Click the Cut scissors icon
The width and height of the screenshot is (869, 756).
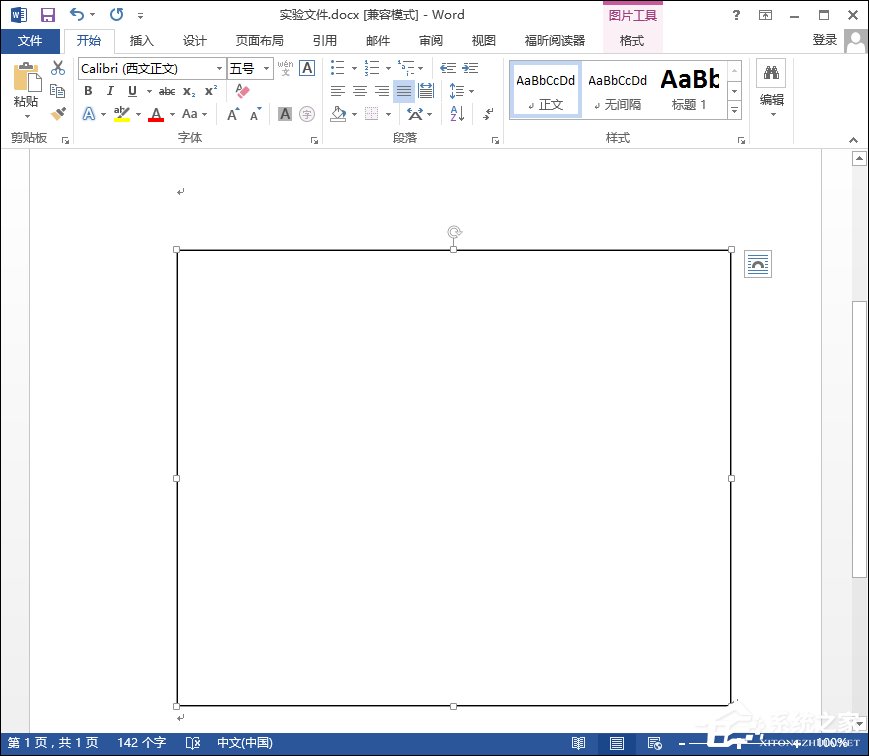click(58, 68)
